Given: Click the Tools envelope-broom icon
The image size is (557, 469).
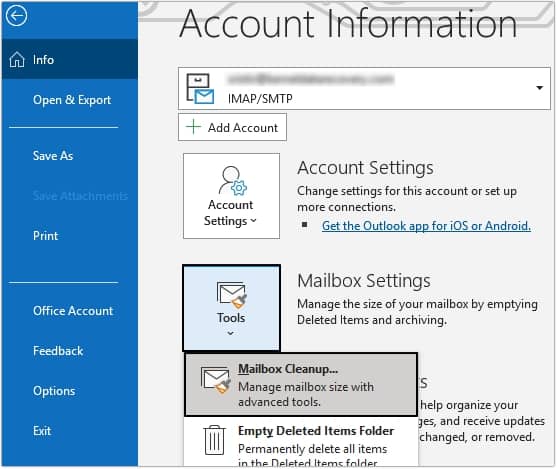Looking at the screenshot, I should (x=232, y=295).
